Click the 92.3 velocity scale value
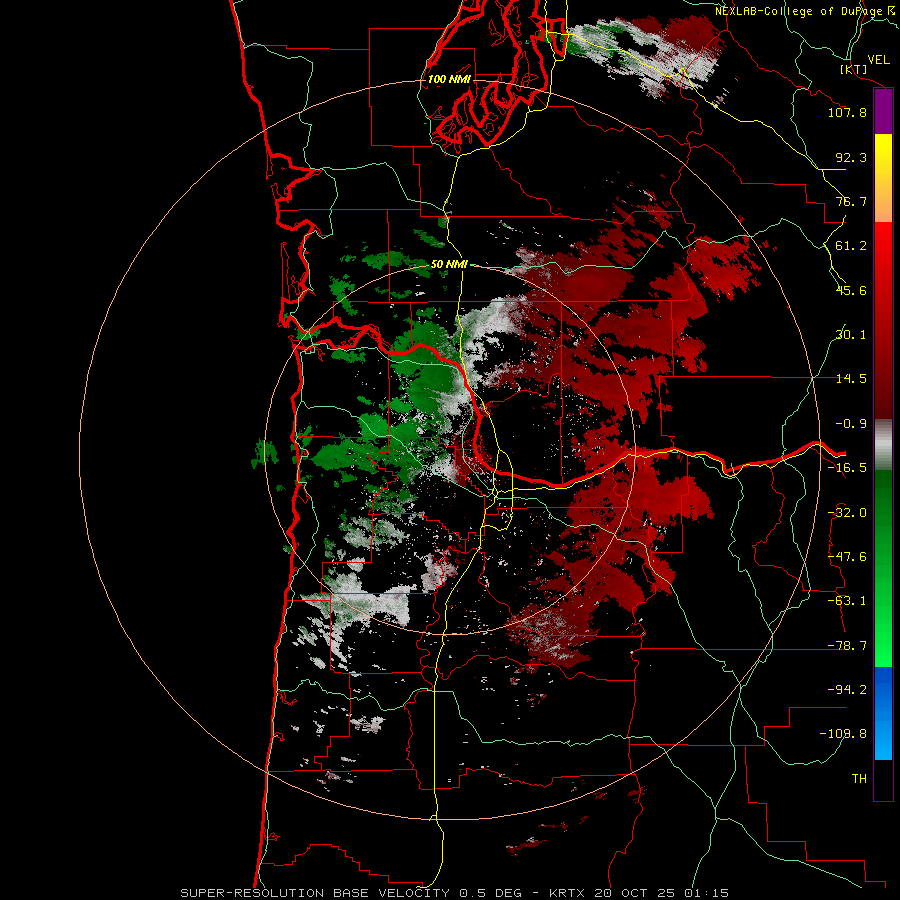 [851, 157]
